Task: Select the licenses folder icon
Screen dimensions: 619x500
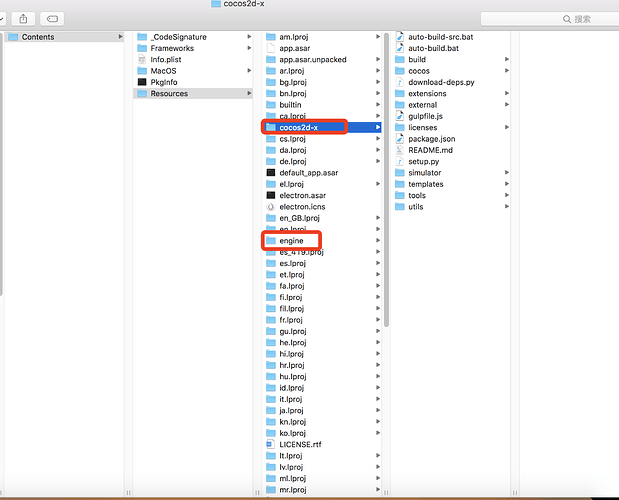Action: [x=400, y=127]
